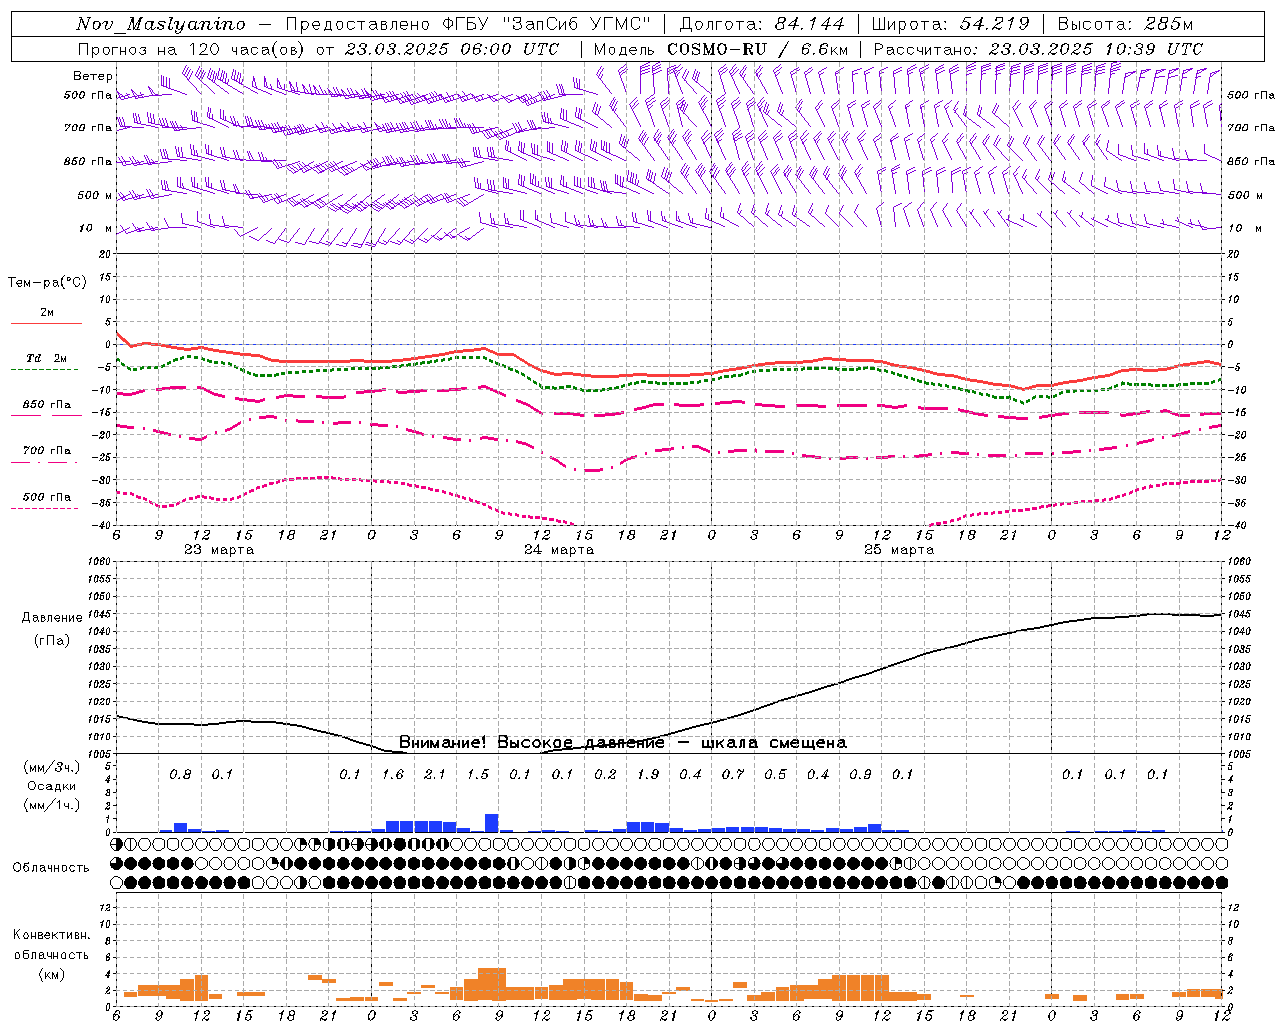This screenshot has height=1024, width=1280.
Task: Click the station name Nov_Maslyanino
Action: tap(160, 24)
